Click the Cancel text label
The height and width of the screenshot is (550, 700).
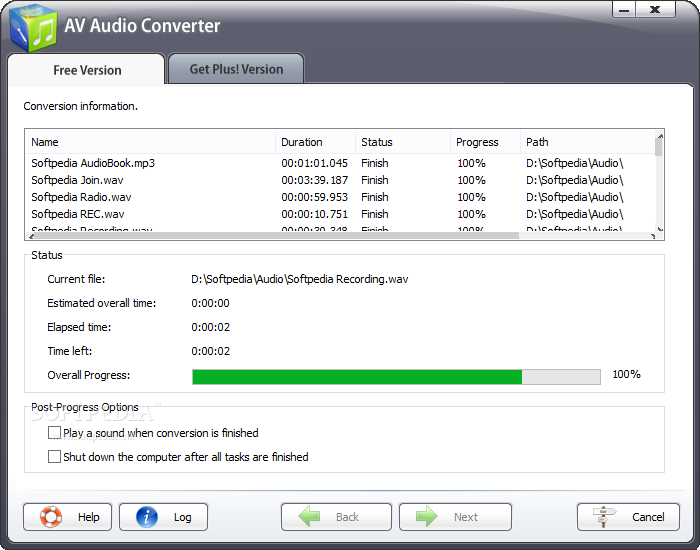(648, 517)
